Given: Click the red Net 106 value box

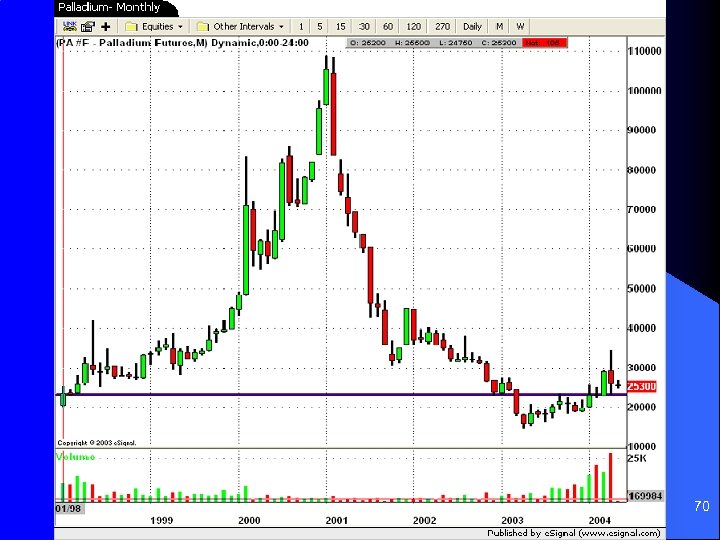Looking at the screenshot, I should [x=545, y=43].
